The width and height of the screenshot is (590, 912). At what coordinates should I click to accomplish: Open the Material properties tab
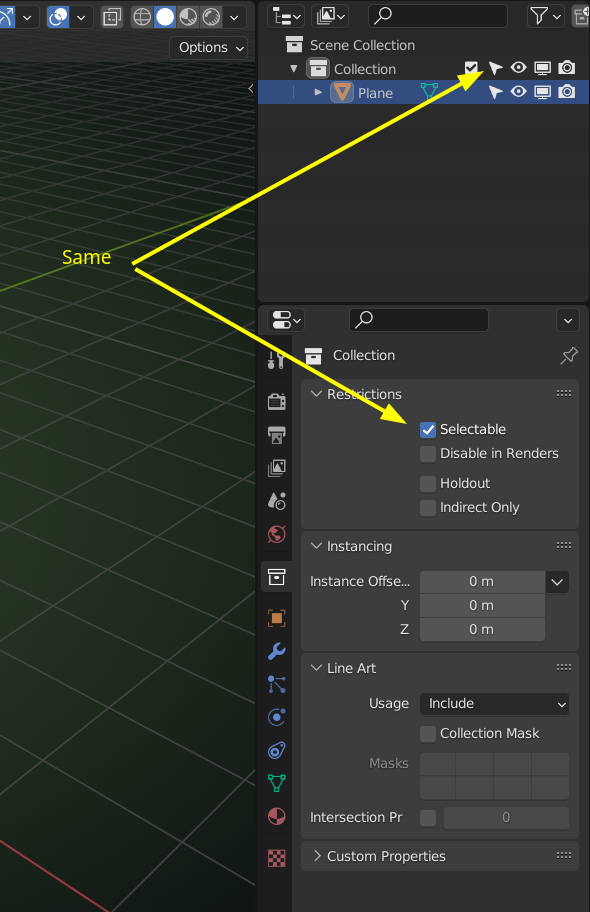pos(276,816)
